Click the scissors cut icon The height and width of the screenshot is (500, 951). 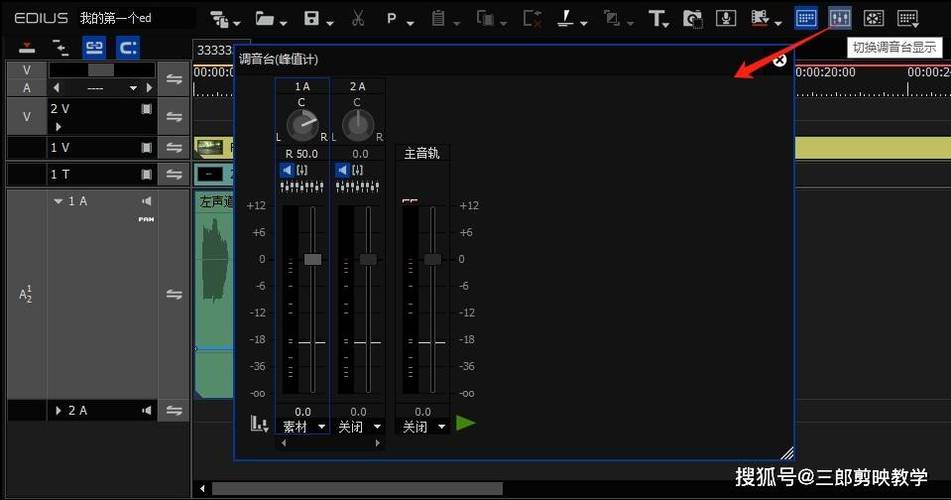coord(358,18)
